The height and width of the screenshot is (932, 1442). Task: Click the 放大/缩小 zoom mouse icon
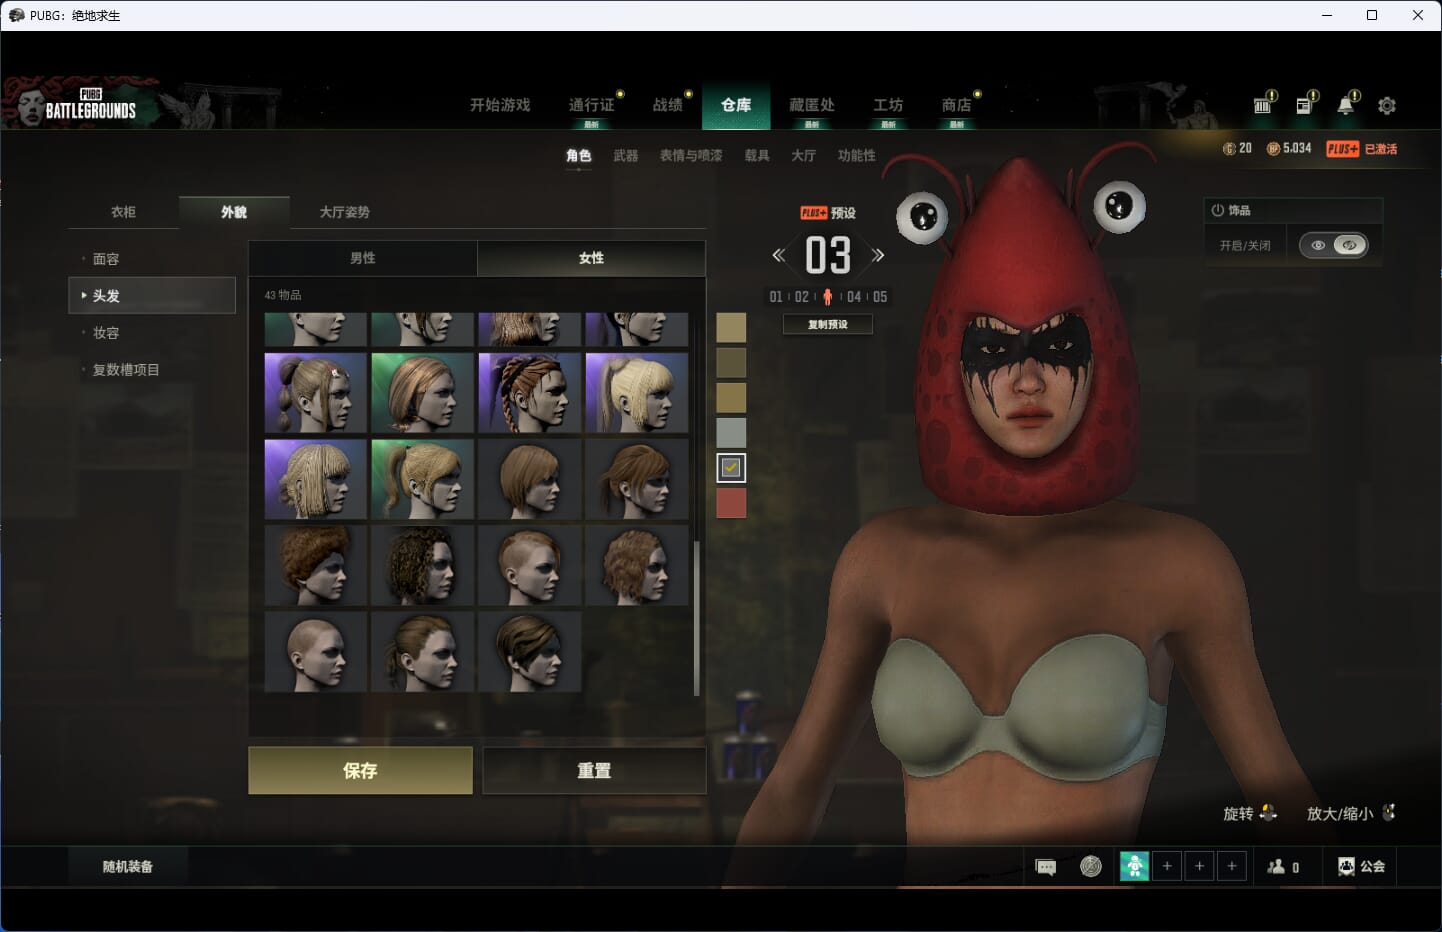pyautogui.click(x=1388, y=812)
